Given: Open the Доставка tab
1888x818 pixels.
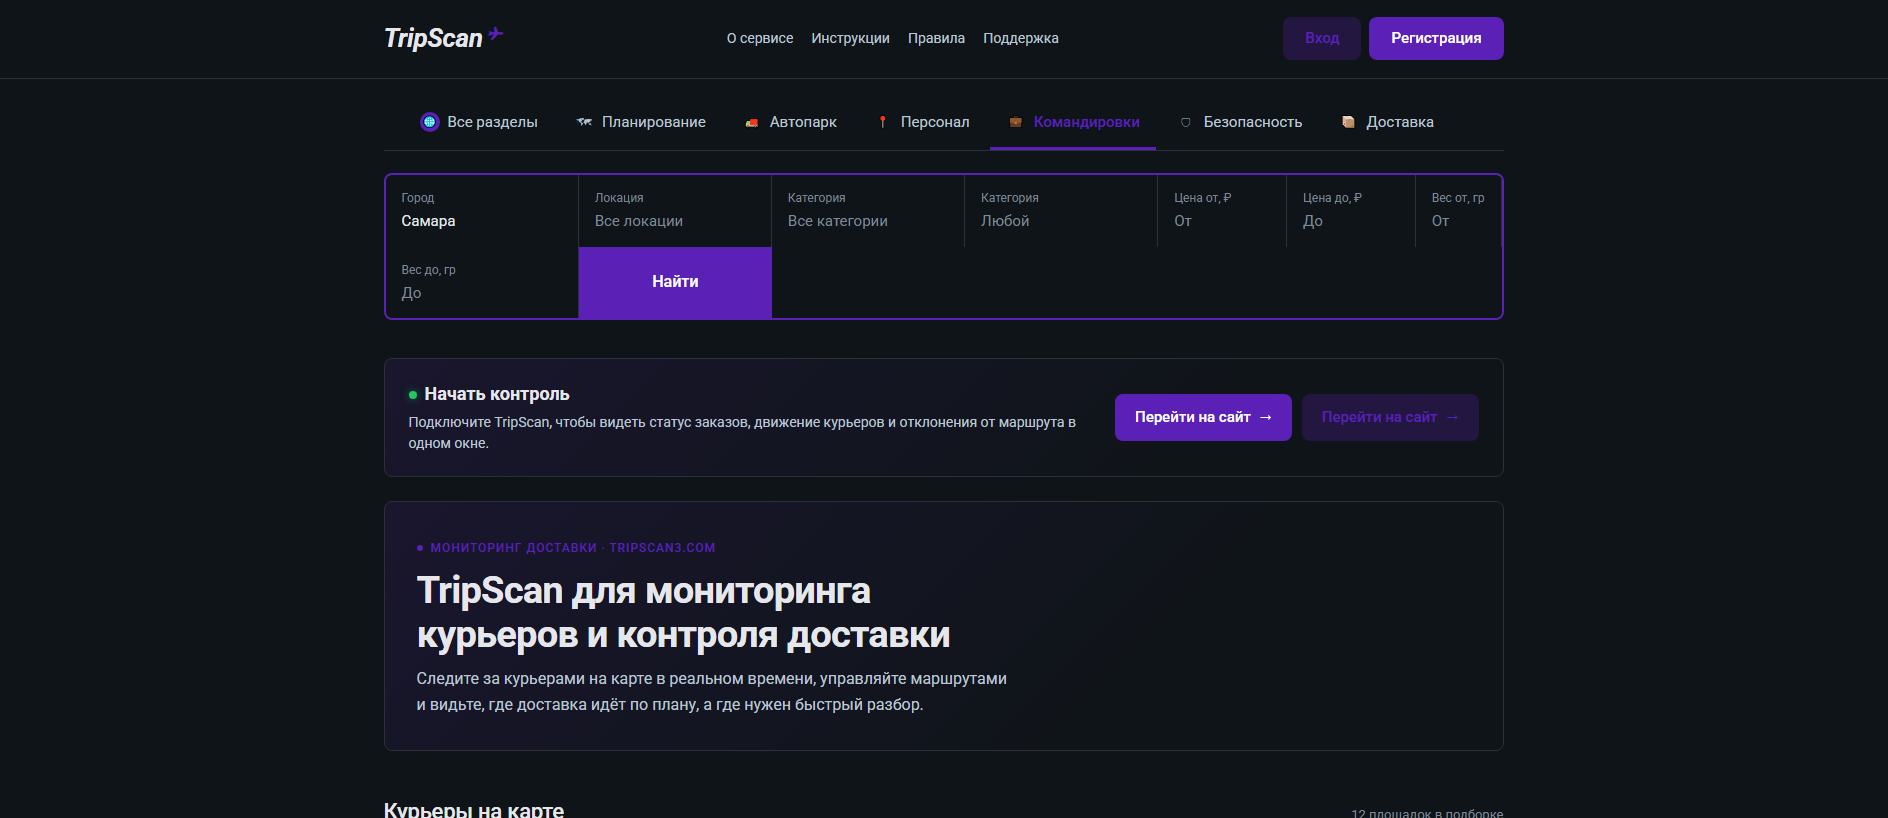Looking at the screenshot, I should (1388, 122).
